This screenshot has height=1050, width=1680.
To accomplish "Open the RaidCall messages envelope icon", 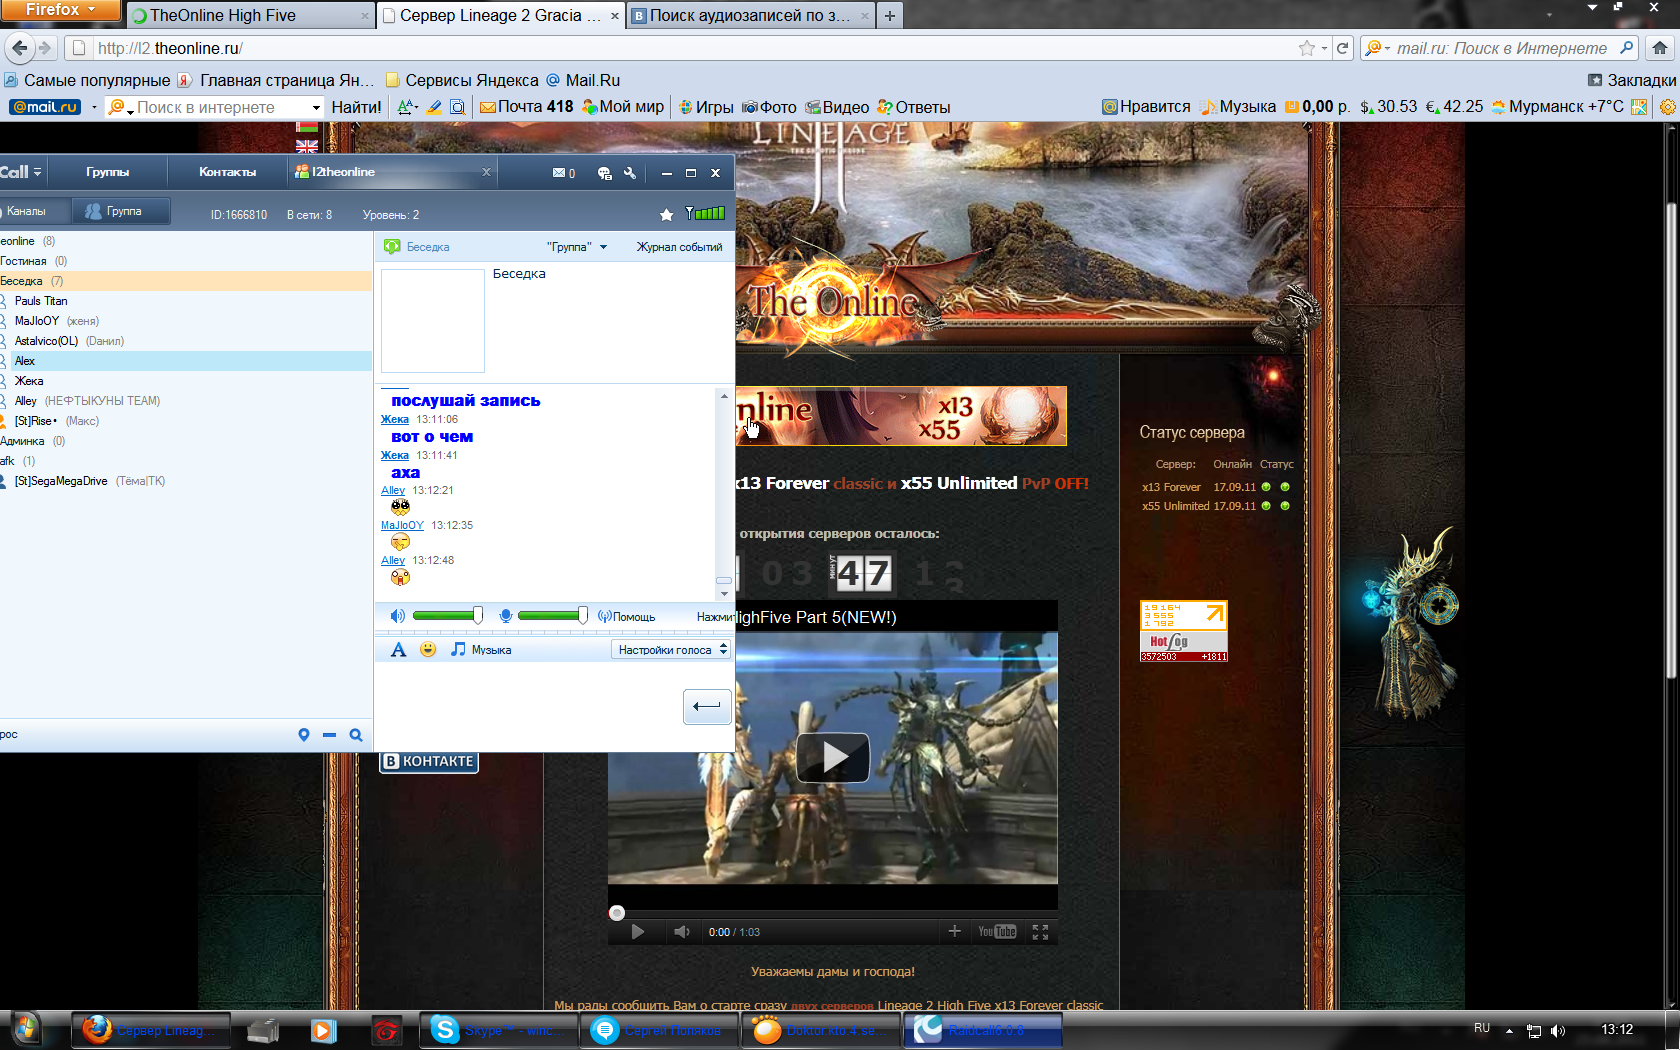I will (559, 173).
